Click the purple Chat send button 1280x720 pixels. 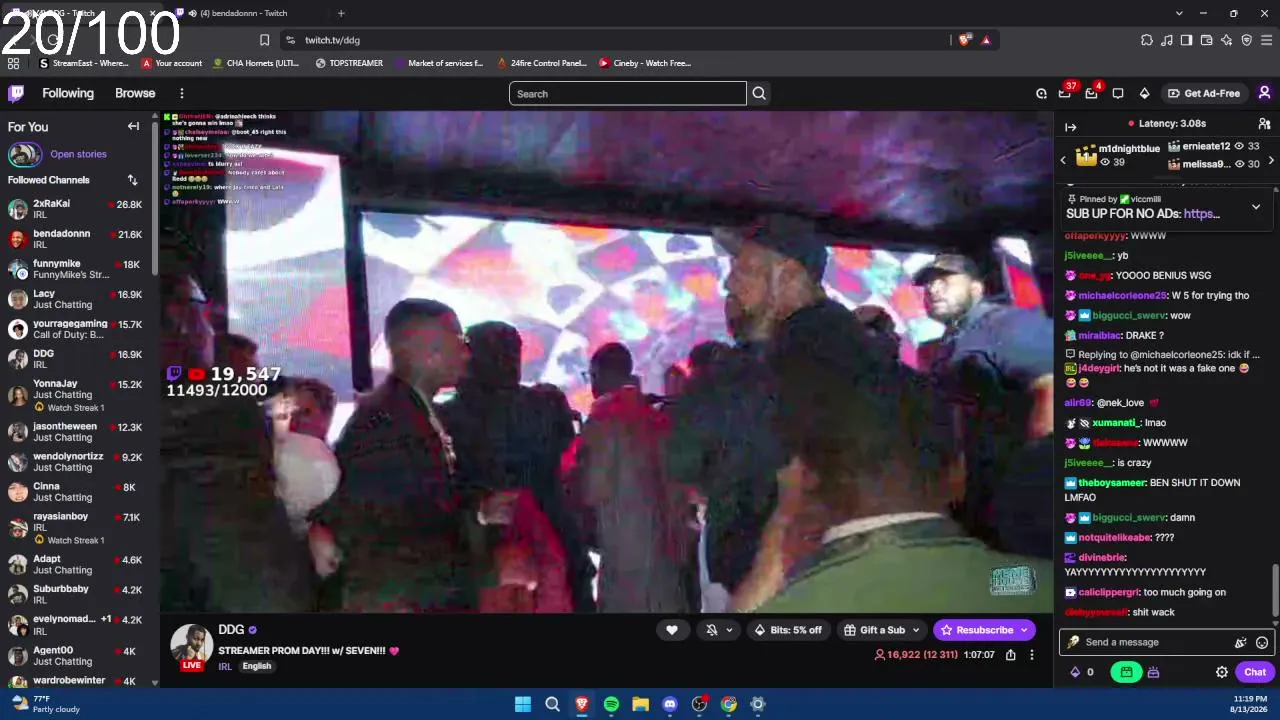coord(1255,672)
